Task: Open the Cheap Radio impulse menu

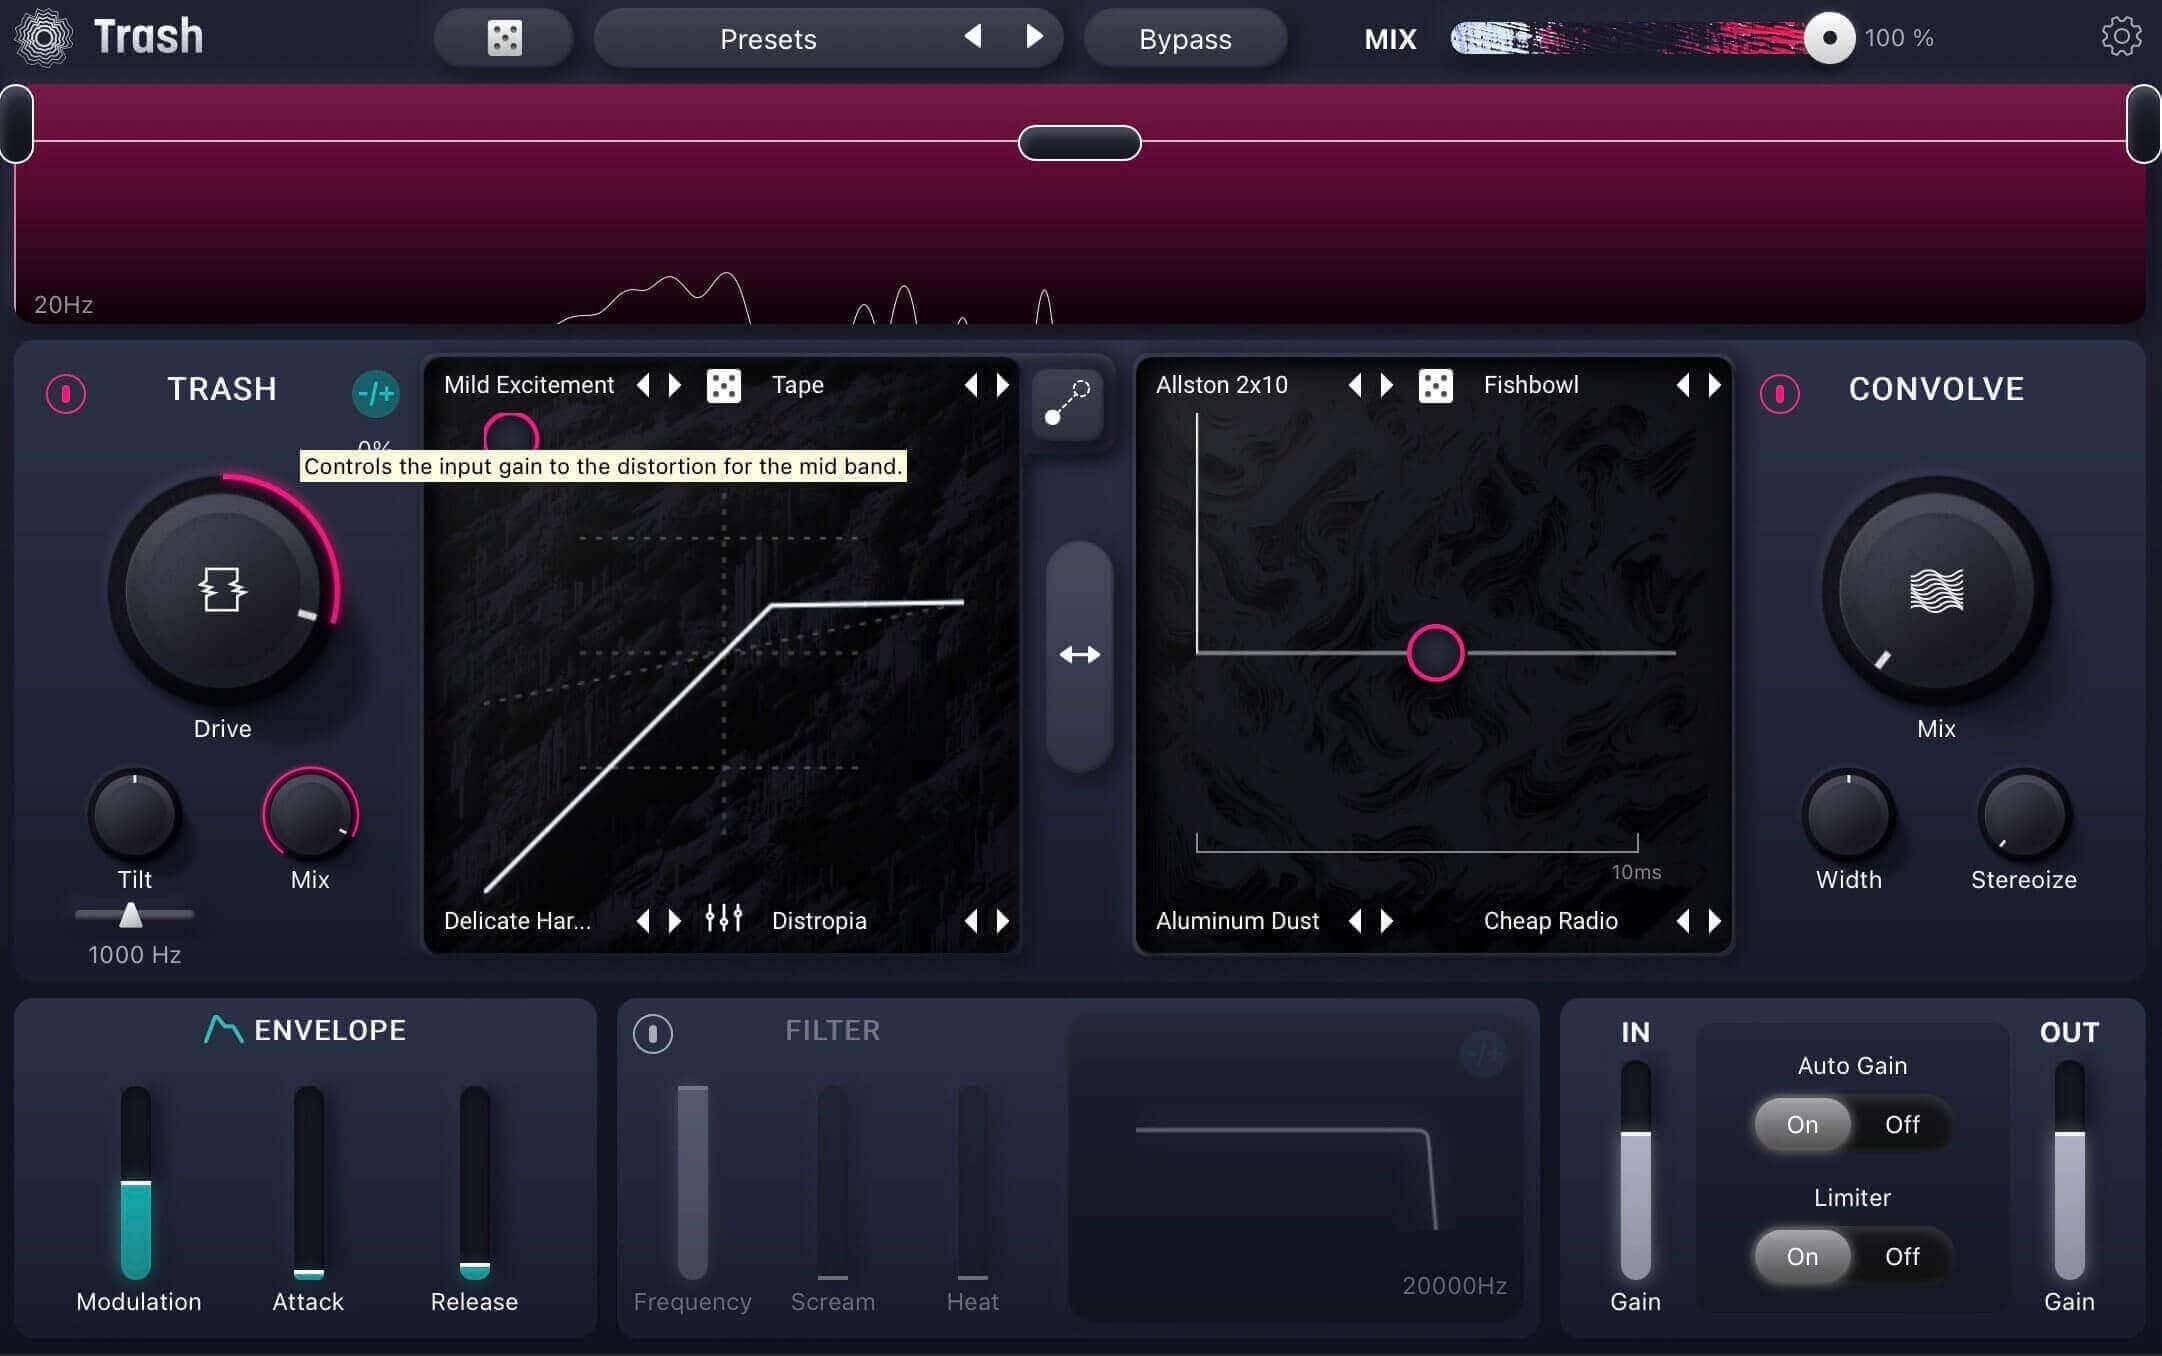Action: point(1550,920)
